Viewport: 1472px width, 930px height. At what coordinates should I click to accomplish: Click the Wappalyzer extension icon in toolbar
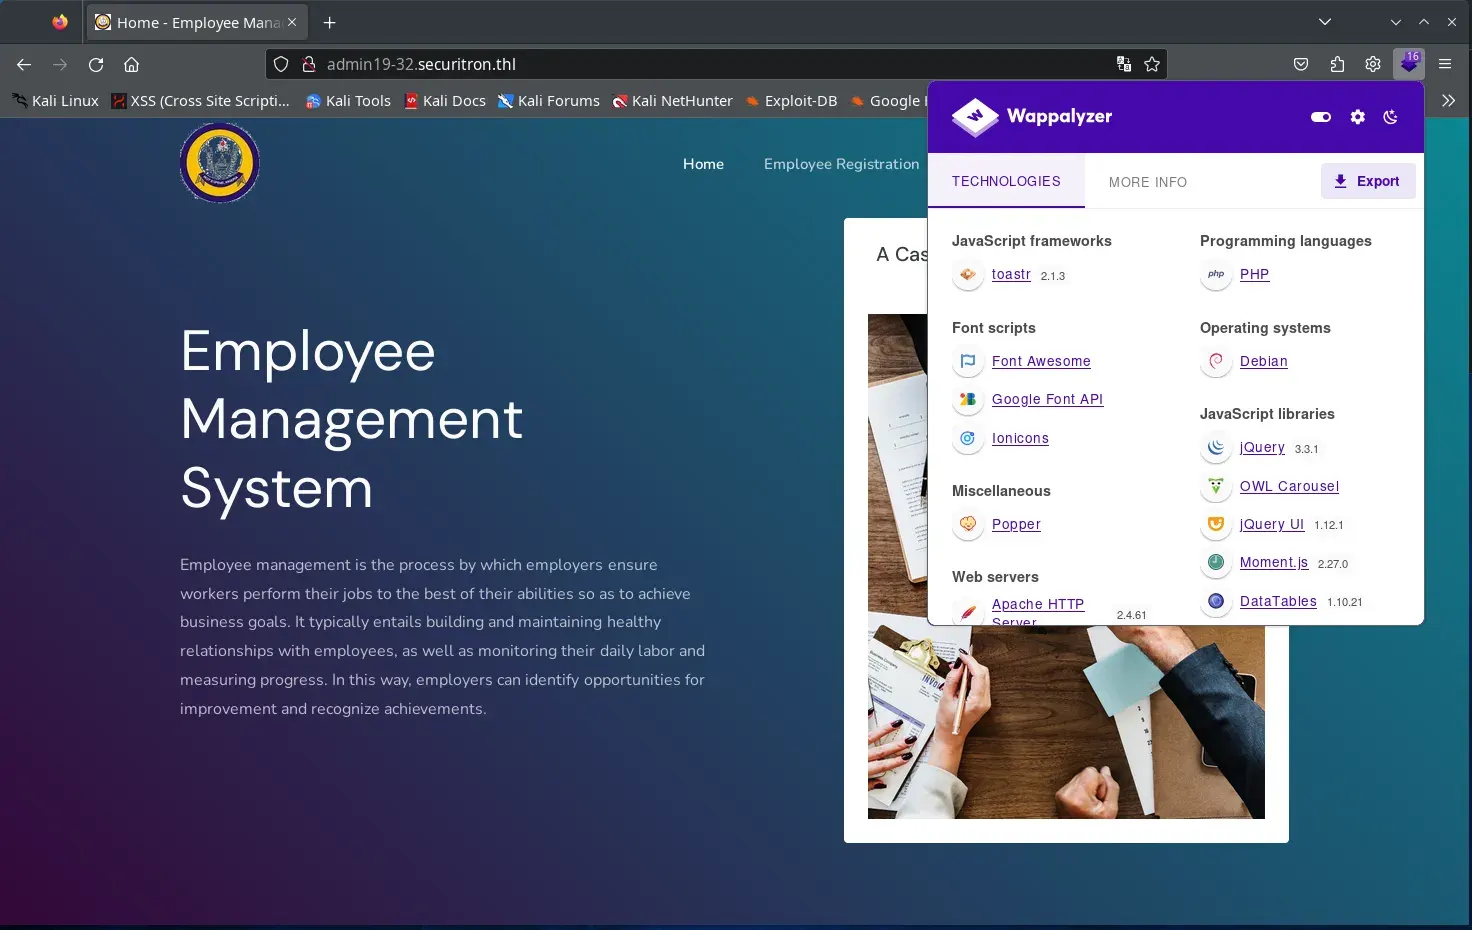[x=1409, y=64]
